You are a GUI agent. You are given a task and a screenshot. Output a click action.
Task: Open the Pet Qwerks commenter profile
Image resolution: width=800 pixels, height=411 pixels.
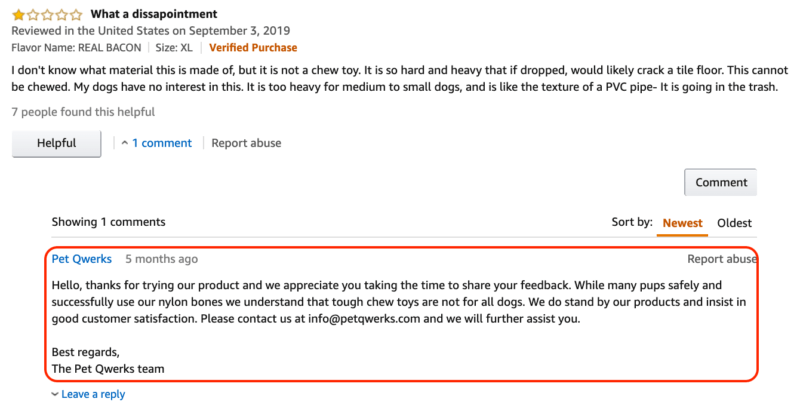(x=82, y=259)
